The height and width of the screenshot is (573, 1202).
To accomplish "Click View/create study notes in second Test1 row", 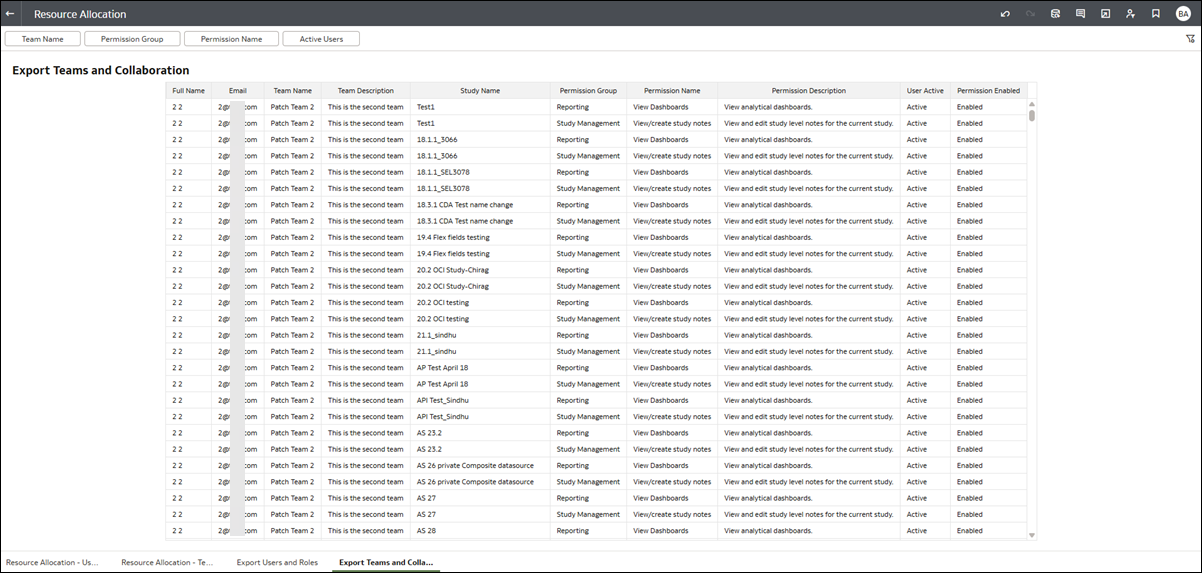I will point(672,123).
